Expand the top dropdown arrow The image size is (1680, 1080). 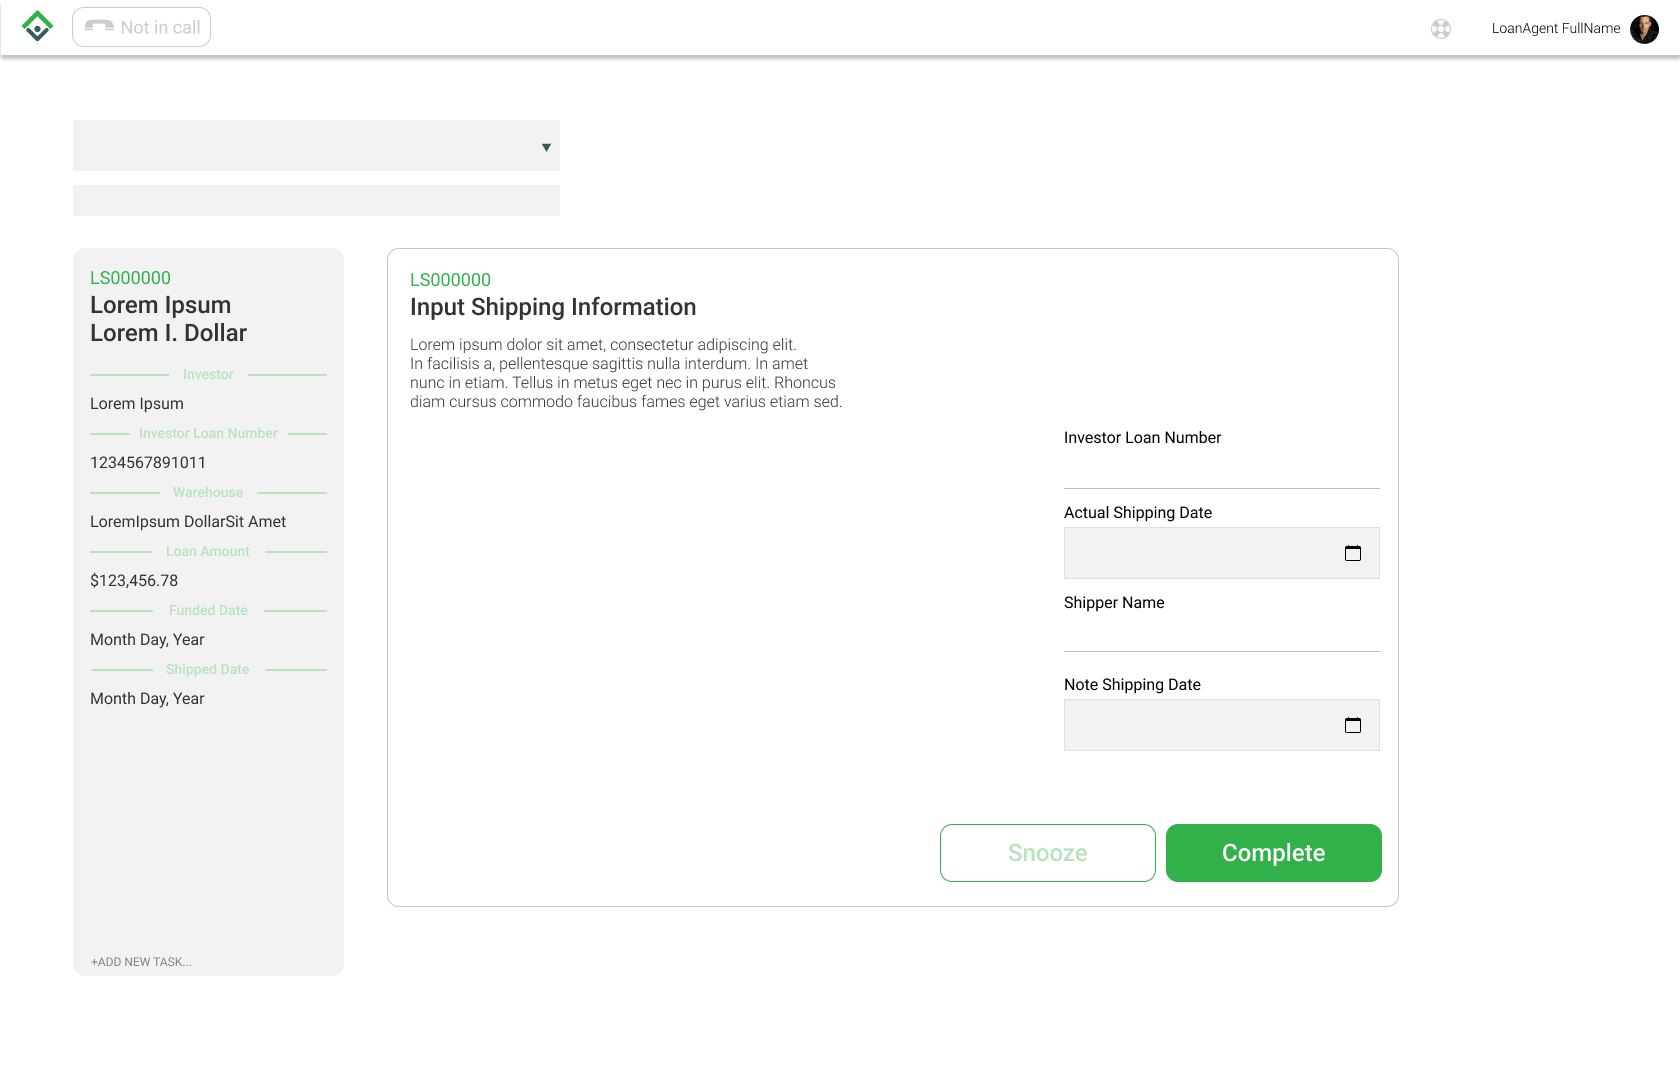click(x=546, y=147)
